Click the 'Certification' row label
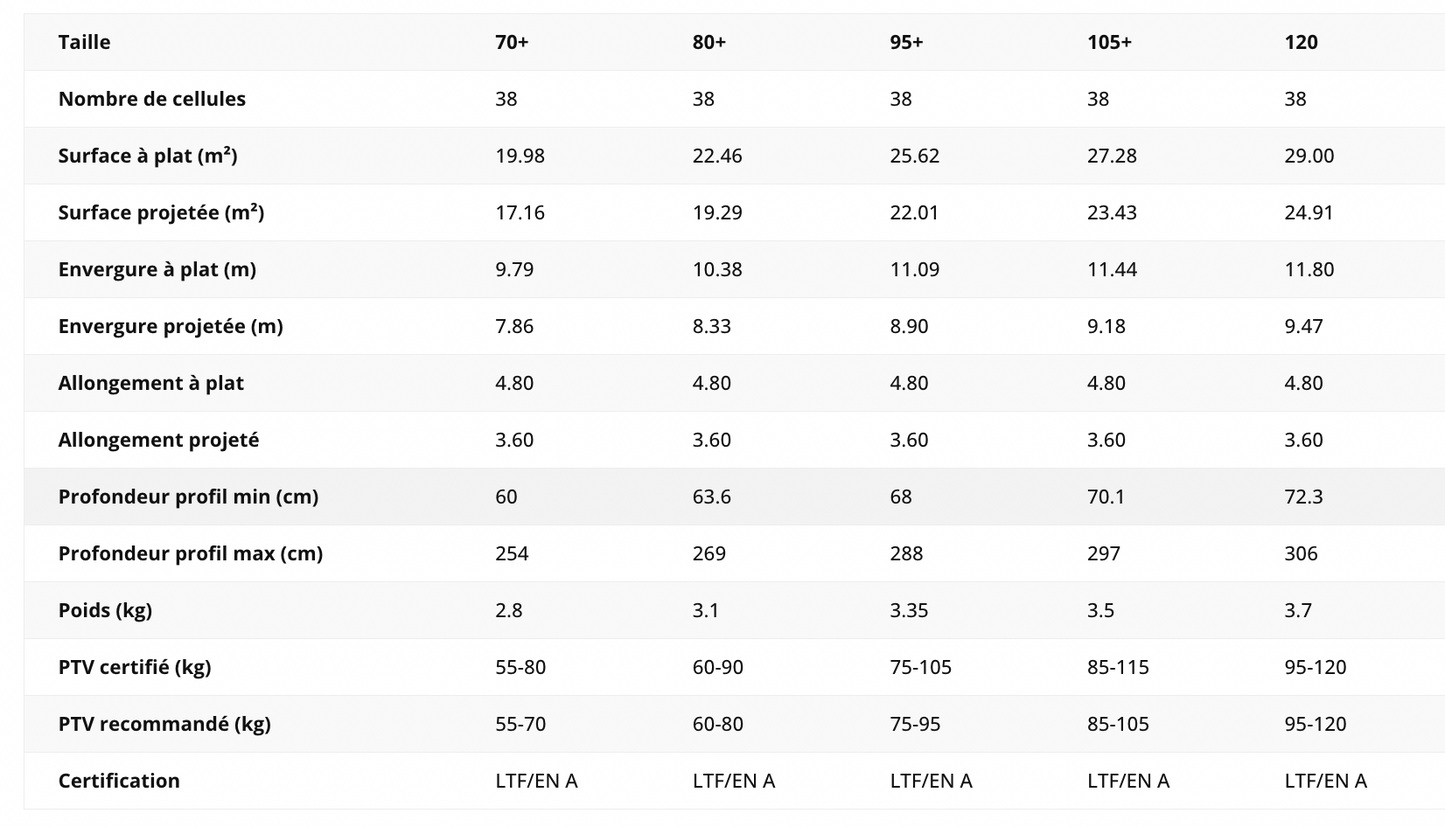 click(119, 781)
